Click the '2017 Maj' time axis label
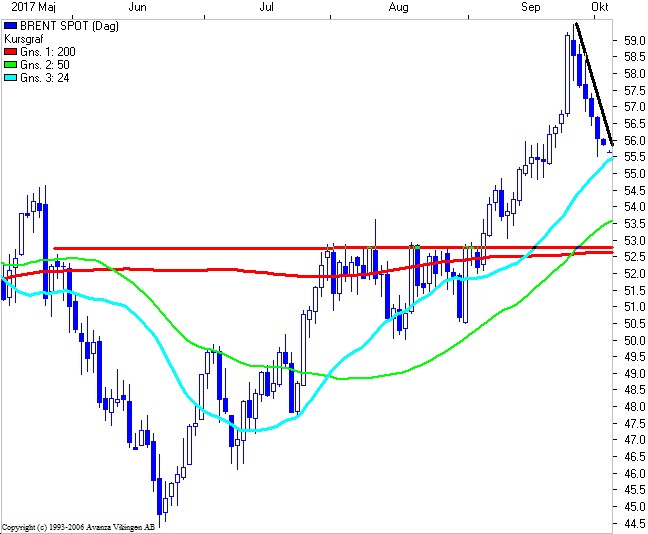 [x=25, y=7]
